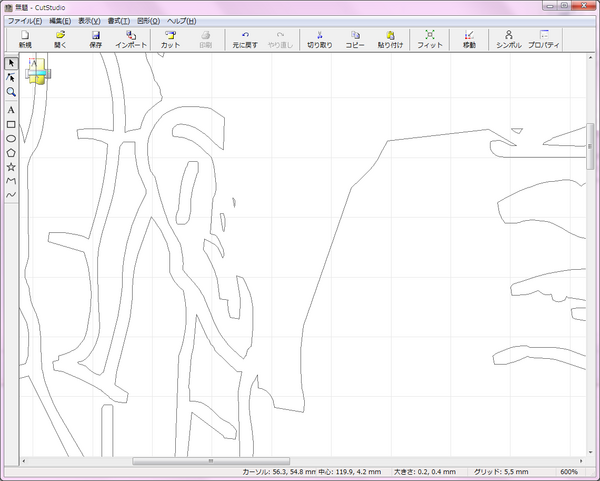Pick the polygon shape tool
600x481 pixels.
click(11, 153)
